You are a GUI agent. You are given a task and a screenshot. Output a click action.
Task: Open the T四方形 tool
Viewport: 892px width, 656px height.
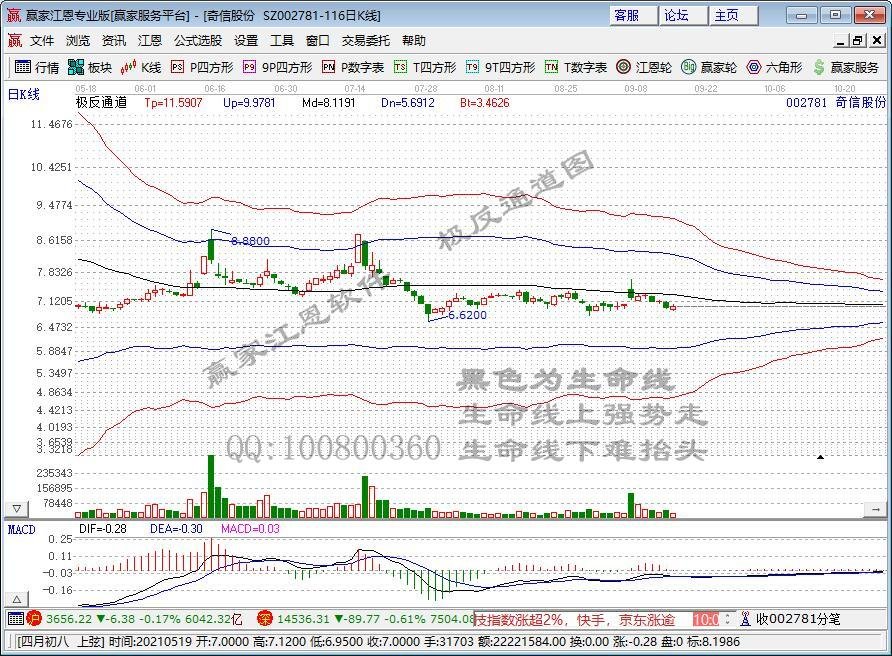(x=425, y=67)
